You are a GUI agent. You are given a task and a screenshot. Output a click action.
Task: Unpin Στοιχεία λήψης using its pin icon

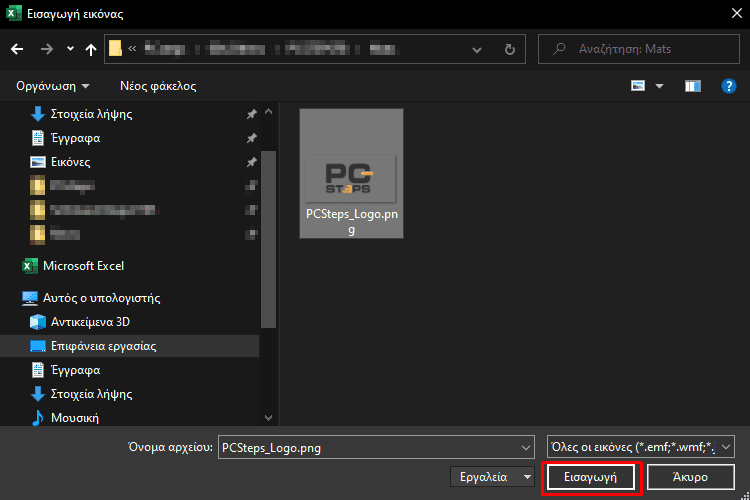click(252, 114)
